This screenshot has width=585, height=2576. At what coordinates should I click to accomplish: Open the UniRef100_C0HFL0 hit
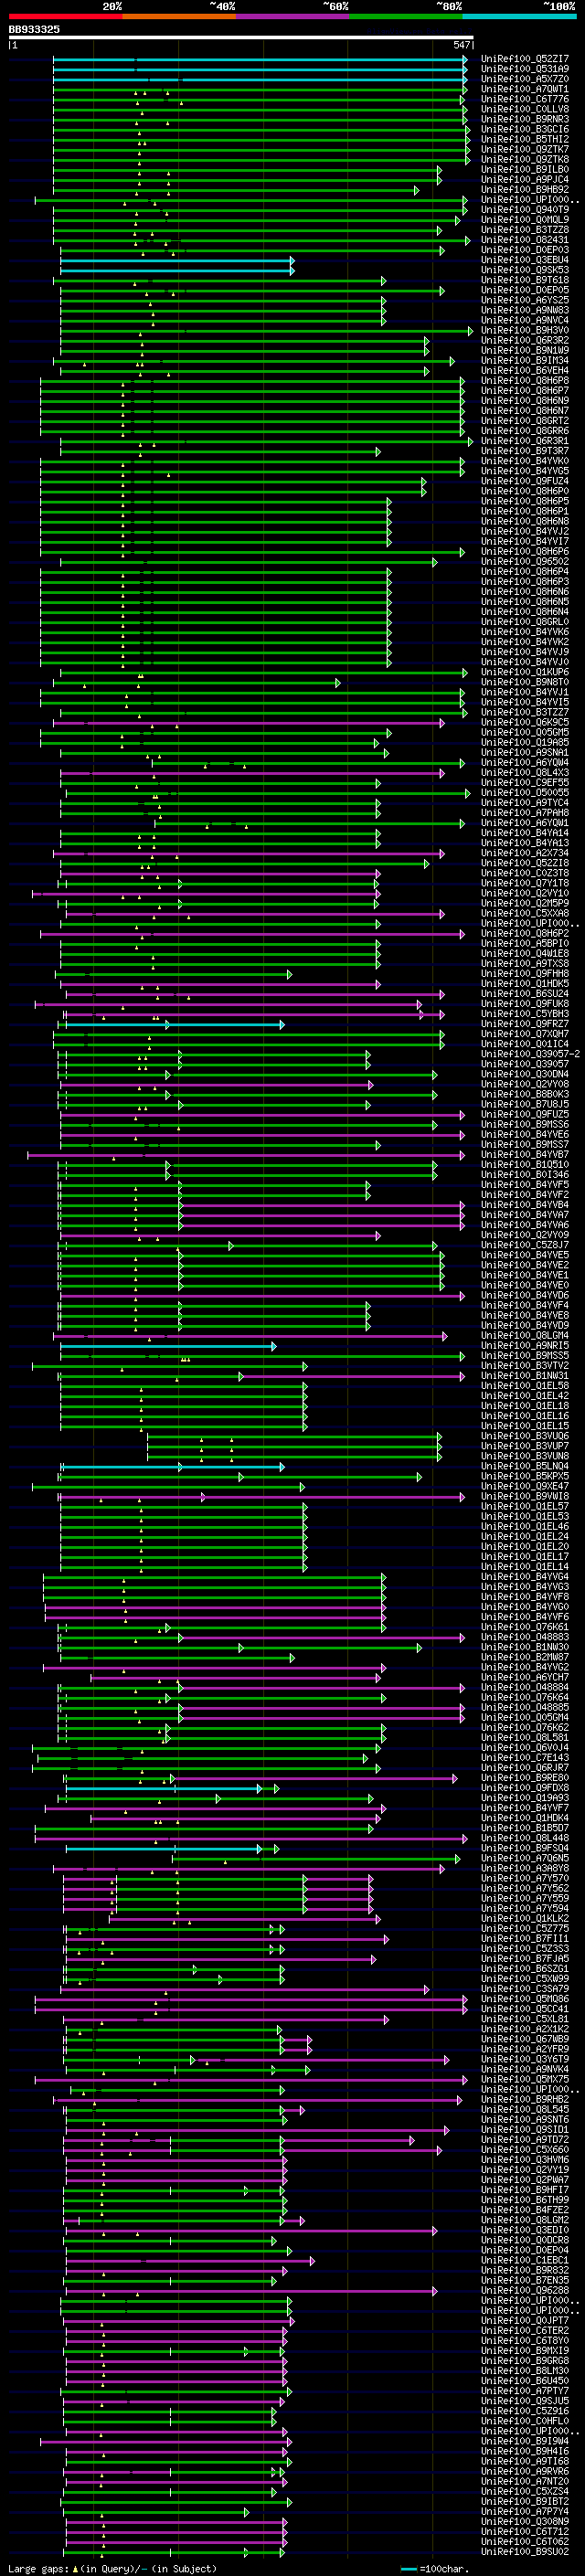coord(524,2421)
